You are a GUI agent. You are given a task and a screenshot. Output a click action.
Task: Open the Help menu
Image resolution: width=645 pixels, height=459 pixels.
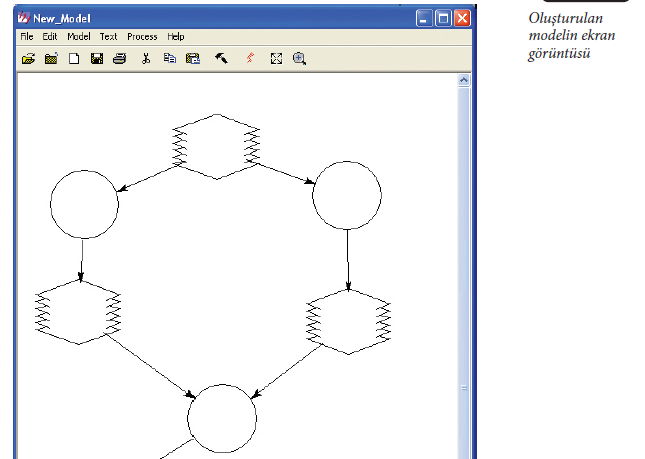click(x=176, y=37)
